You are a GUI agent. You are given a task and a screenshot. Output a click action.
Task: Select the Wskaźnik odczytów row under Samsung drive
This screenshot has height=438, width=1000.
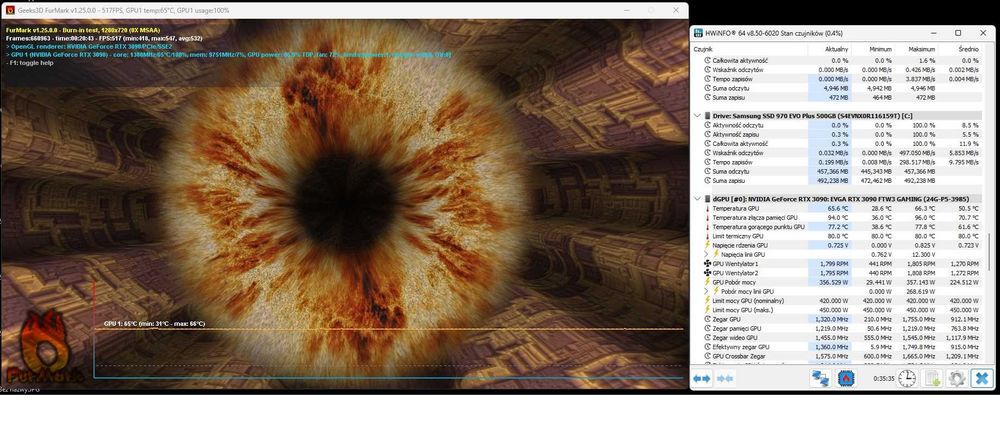tap(837, 153)
